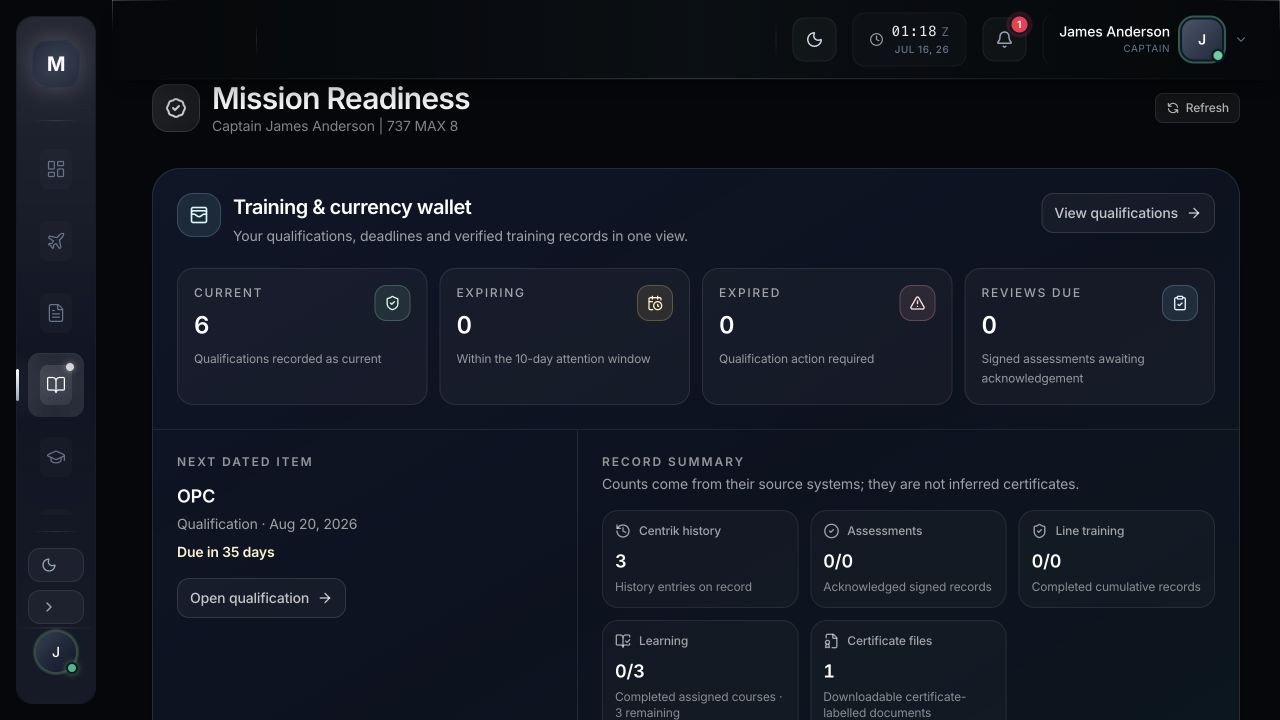Click the Learning book icon
Image resolution: width=1280 pixels, height=720 pixels.
point(623,641)
